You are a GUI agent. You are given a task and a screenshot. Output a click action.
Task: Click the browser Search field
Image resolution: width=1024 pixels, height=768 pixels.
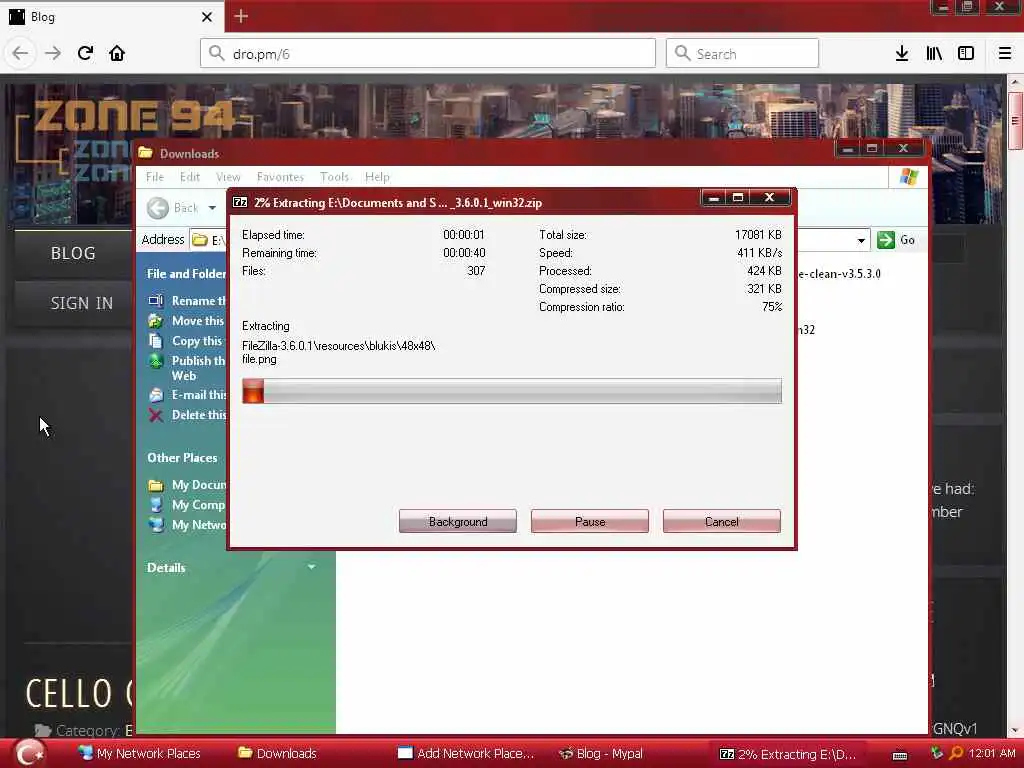pyautogui.click(x=743, y=54)
